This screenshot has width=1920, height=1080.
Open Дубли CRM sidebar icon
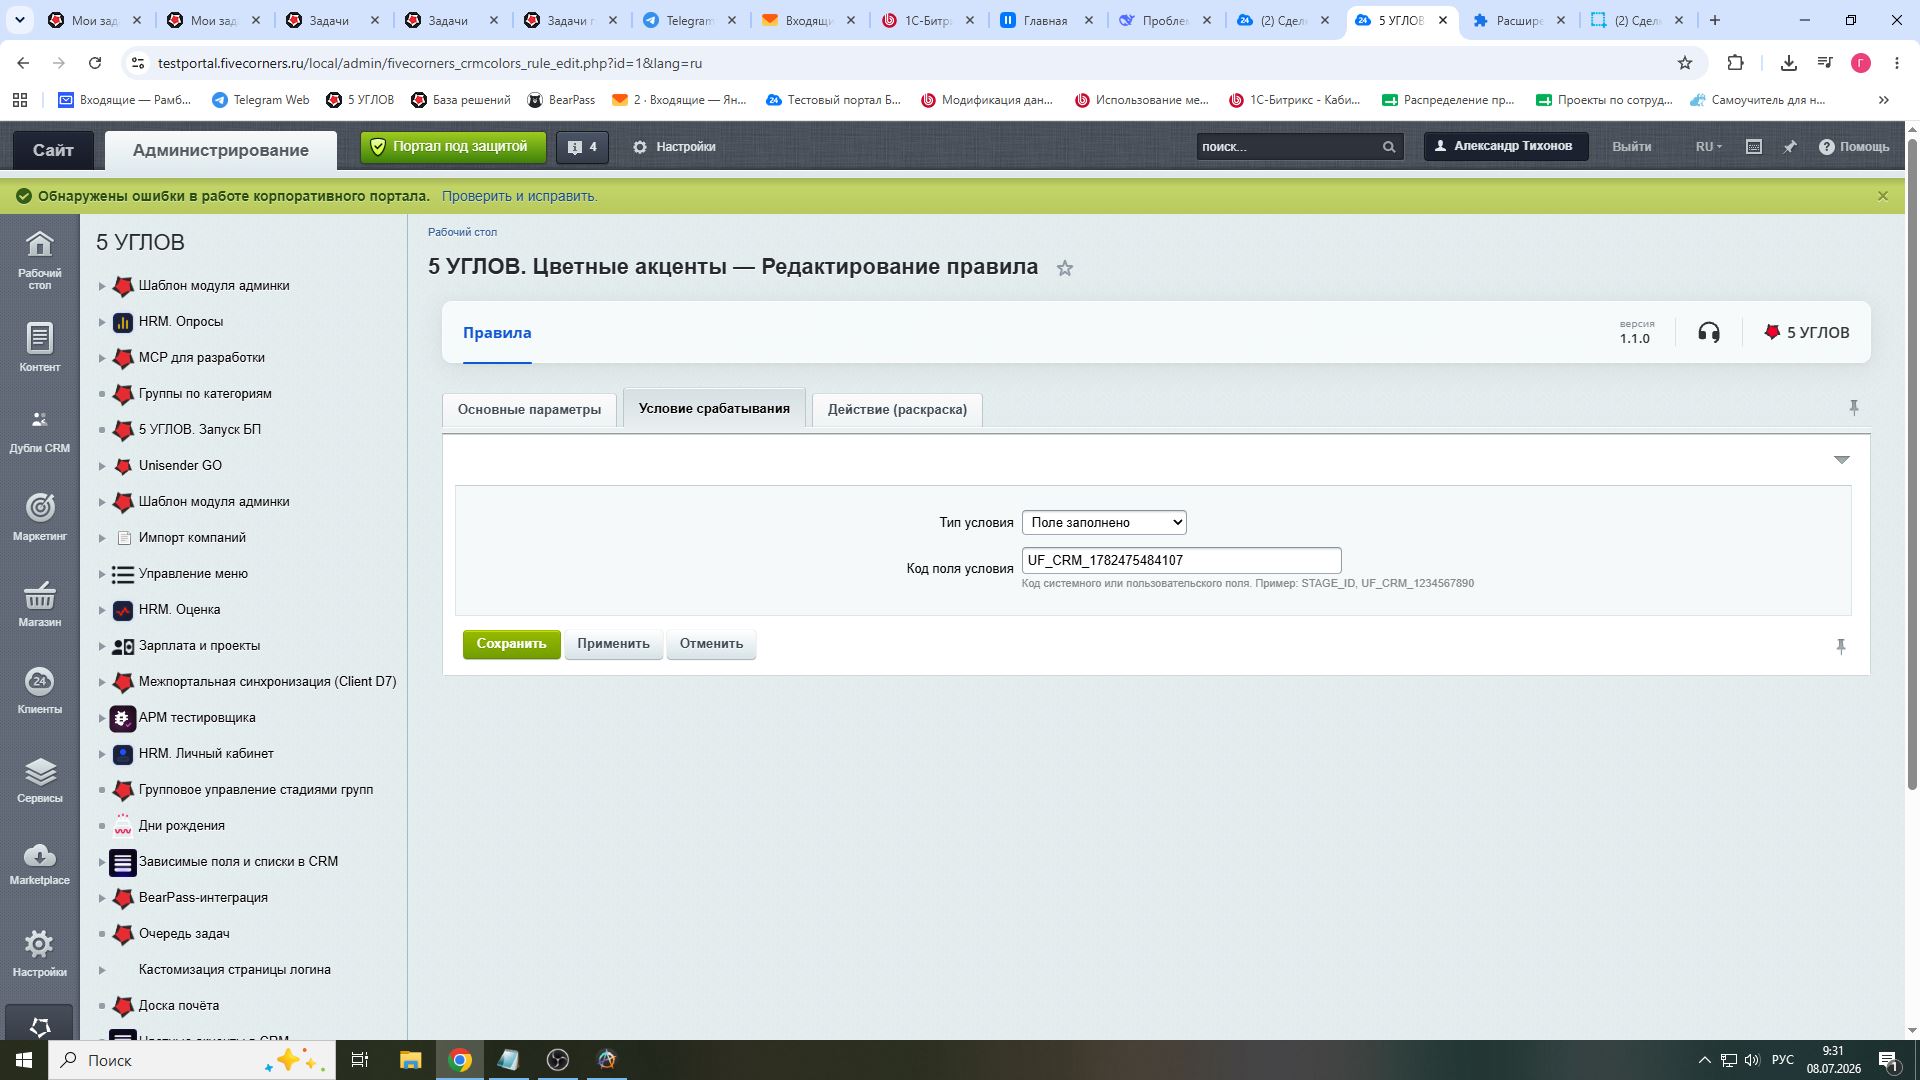coord(39,430)
